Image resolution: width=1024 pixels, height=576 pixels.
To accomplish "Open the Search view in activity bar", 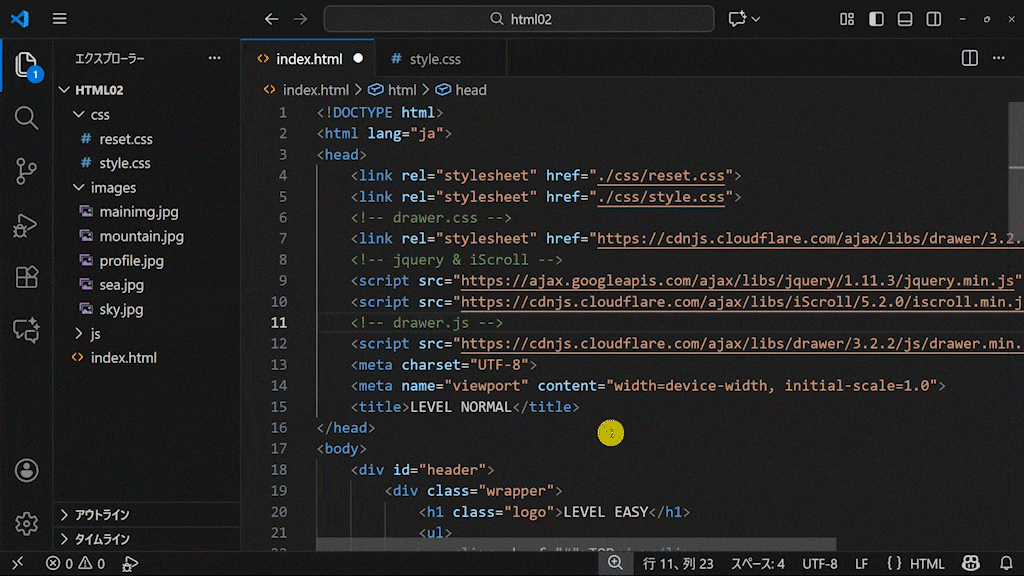I will [26, 118].
